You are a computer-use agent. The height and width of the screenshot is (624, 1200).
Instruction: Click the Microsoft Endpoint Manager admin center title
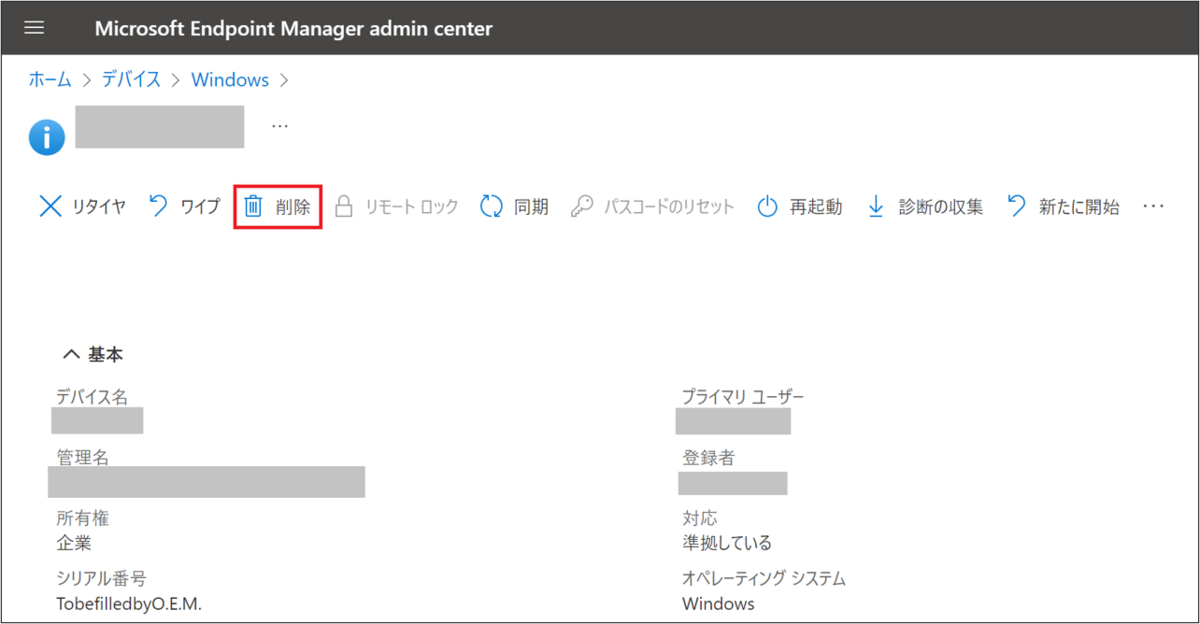[294, 28]
